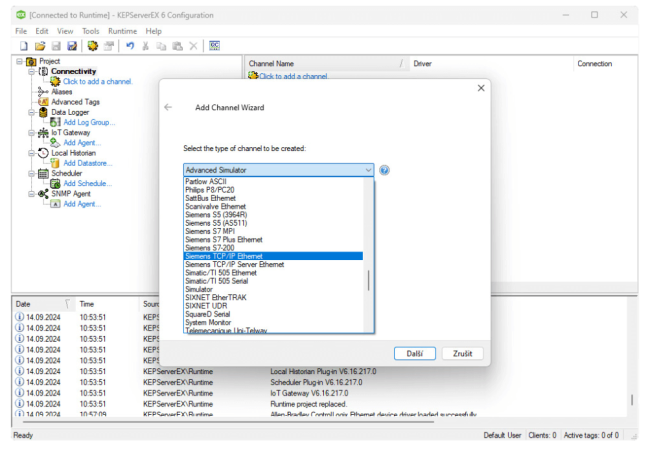Click the Save As disk icon

(72, 46)
